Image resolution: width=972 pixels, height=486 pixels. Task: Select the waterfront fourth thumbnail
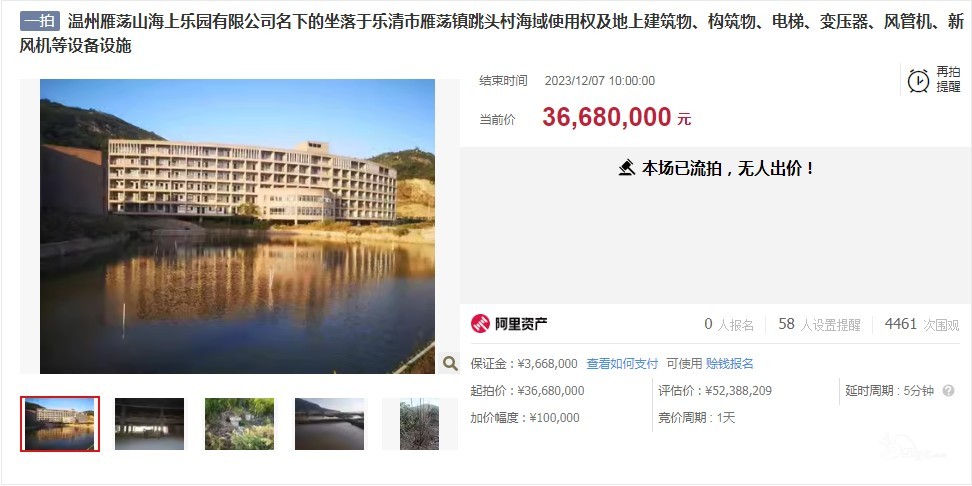click(x=329, y=424)
